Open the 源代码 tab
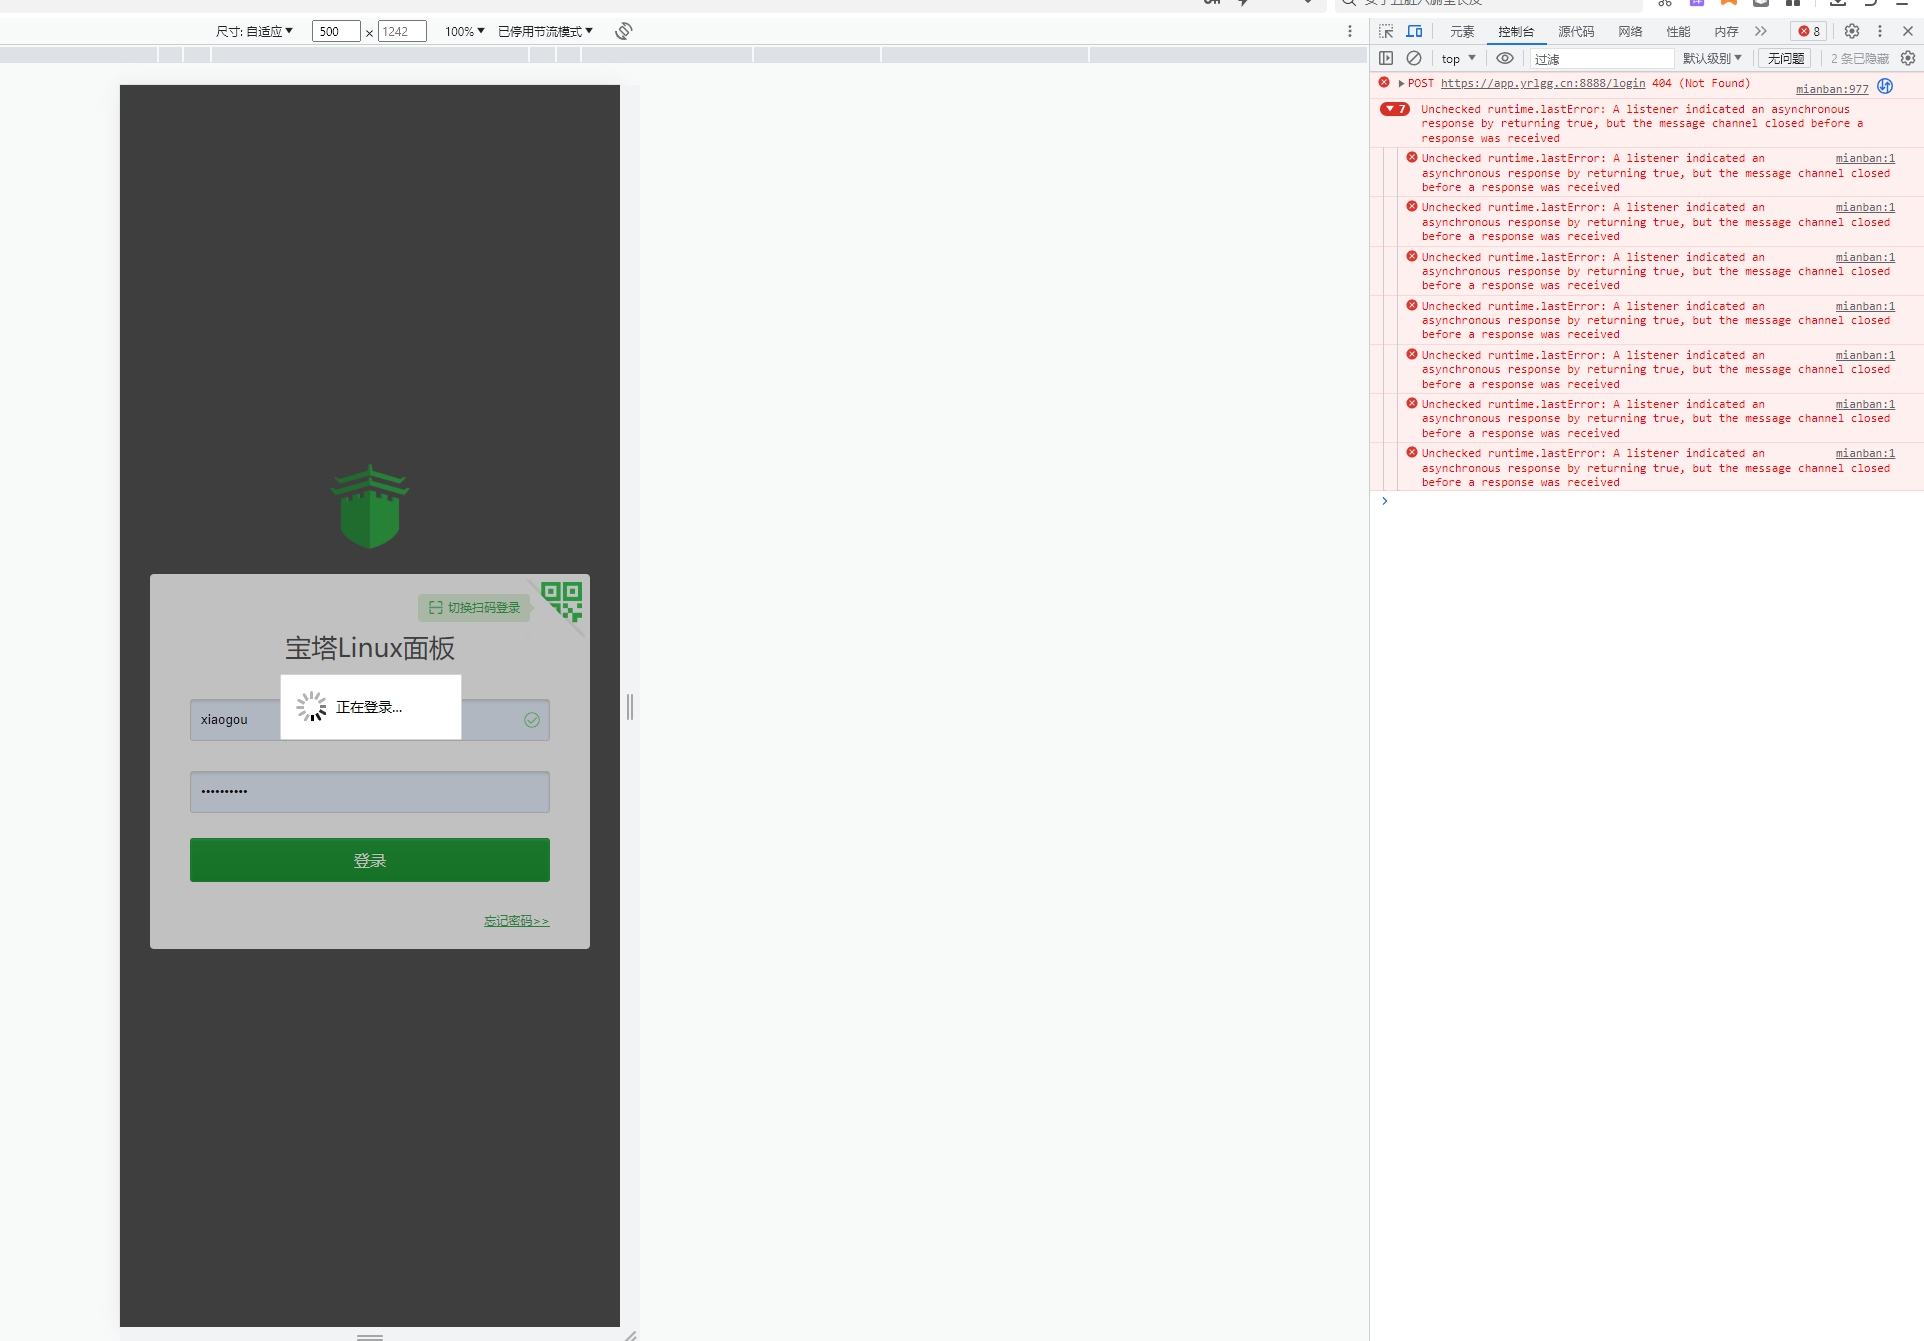The image size is (1924, 1341). [x=1576, y=31]
